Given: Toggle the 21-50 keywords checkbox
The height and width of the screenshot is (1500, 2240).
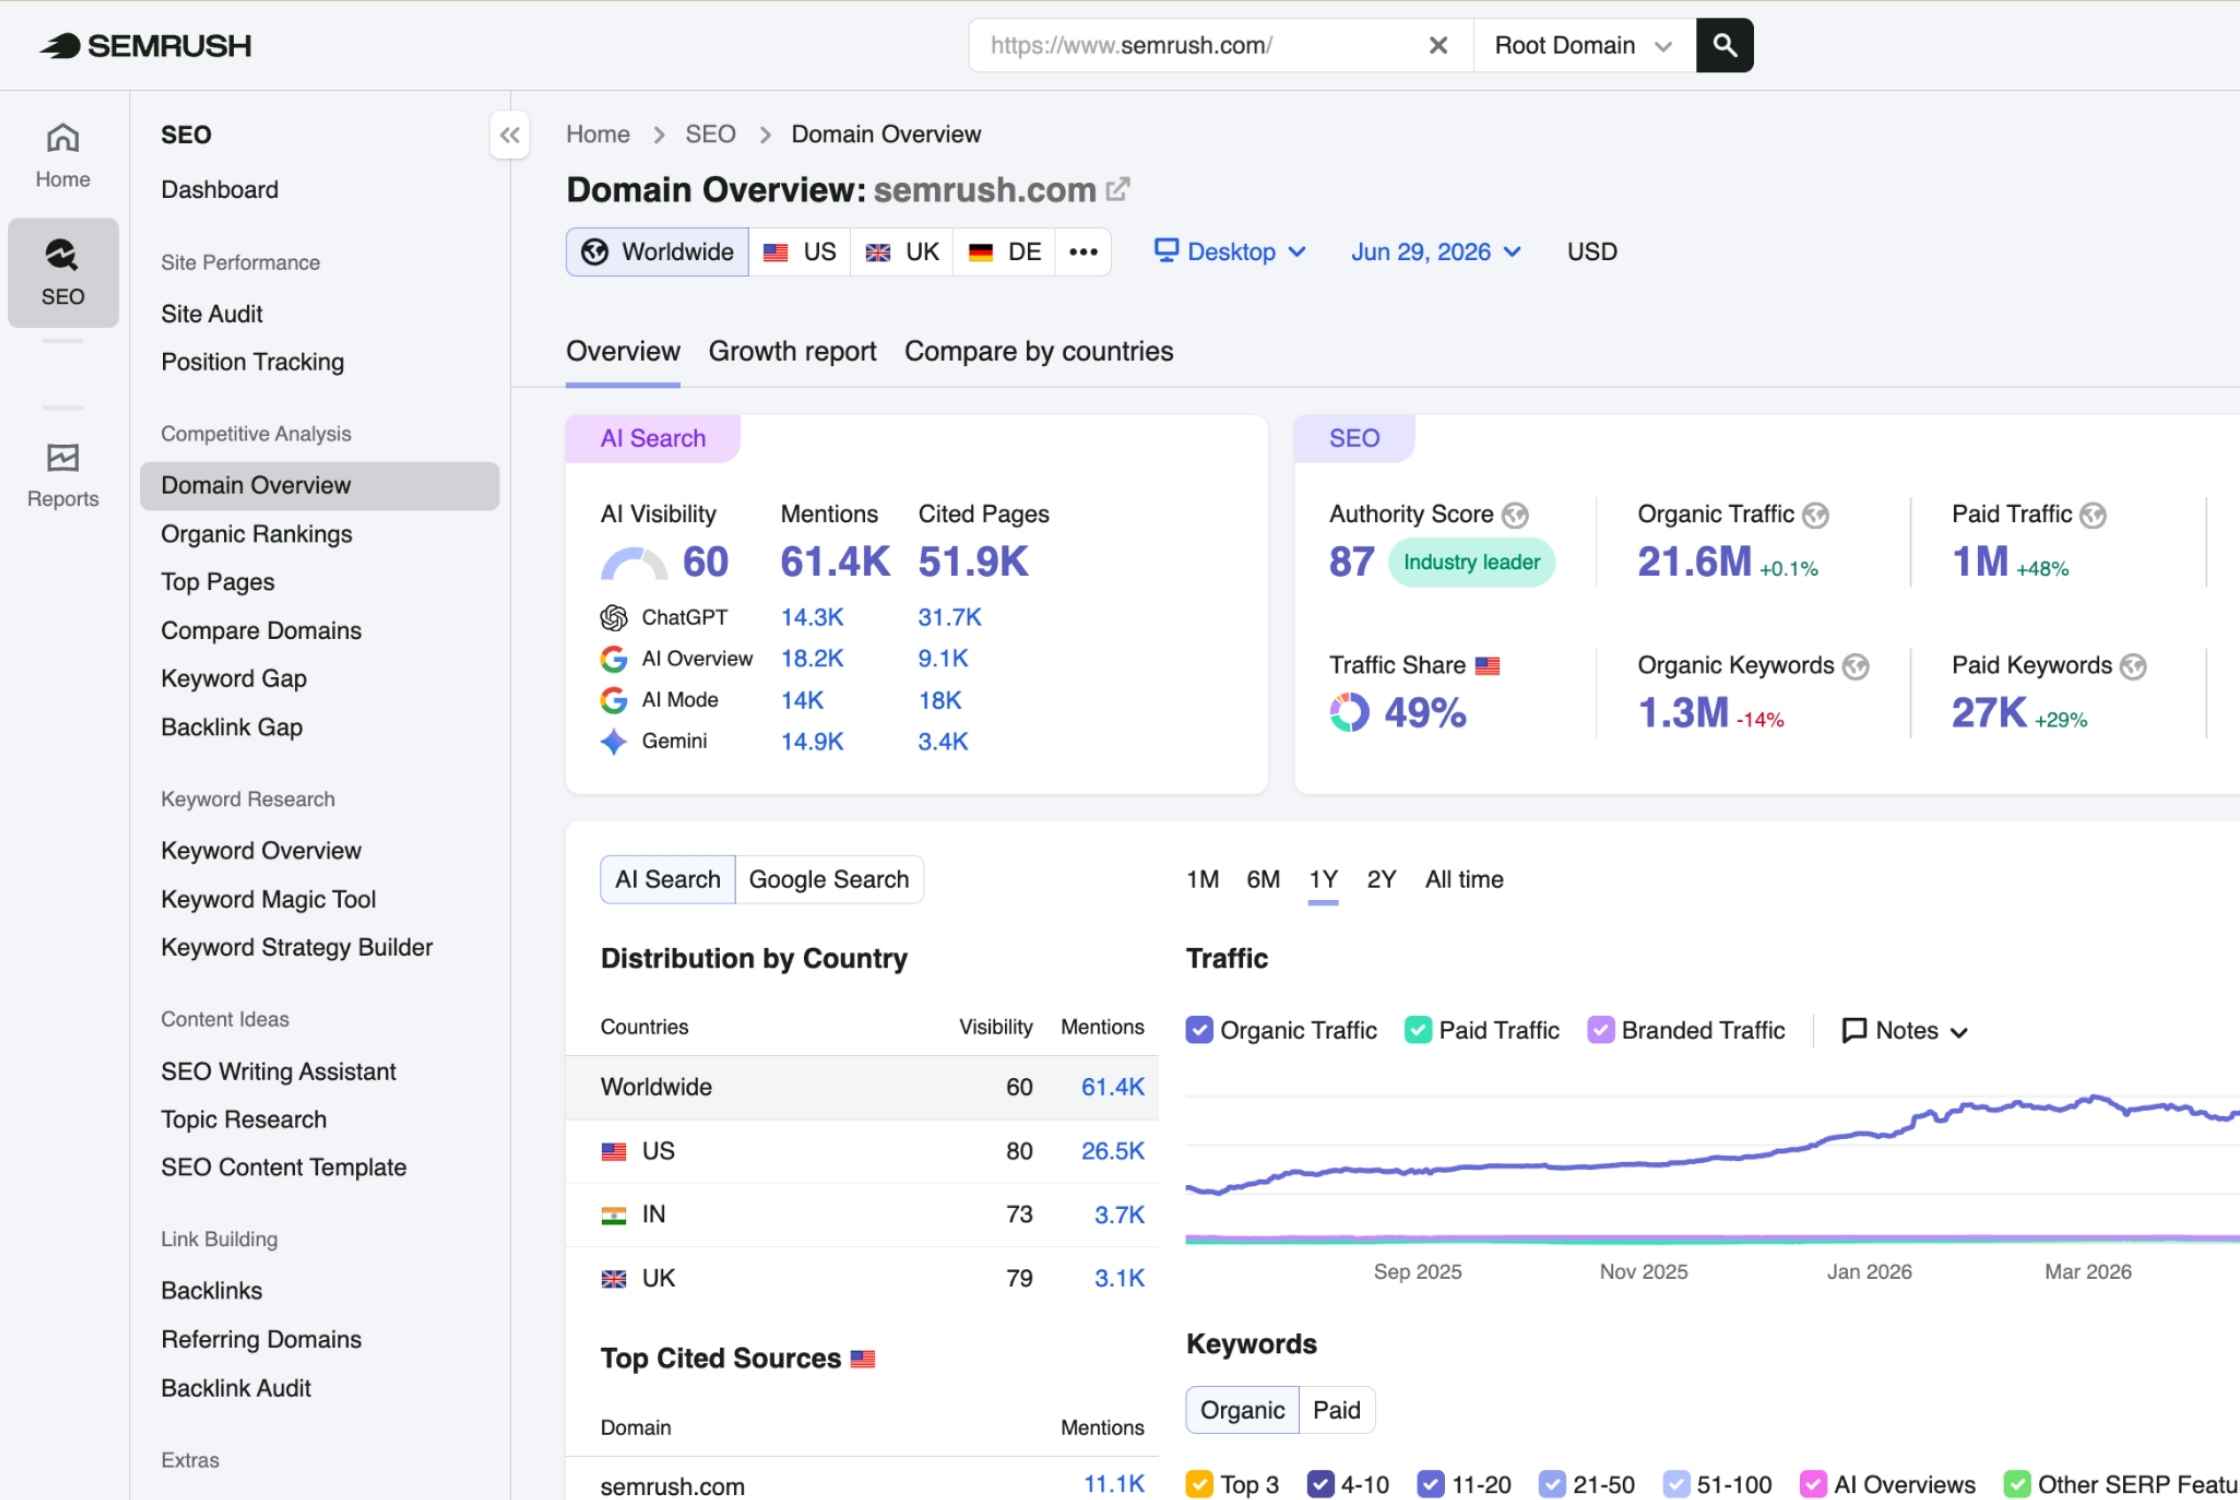Looking at the screenshot, I should 1552,1484.
